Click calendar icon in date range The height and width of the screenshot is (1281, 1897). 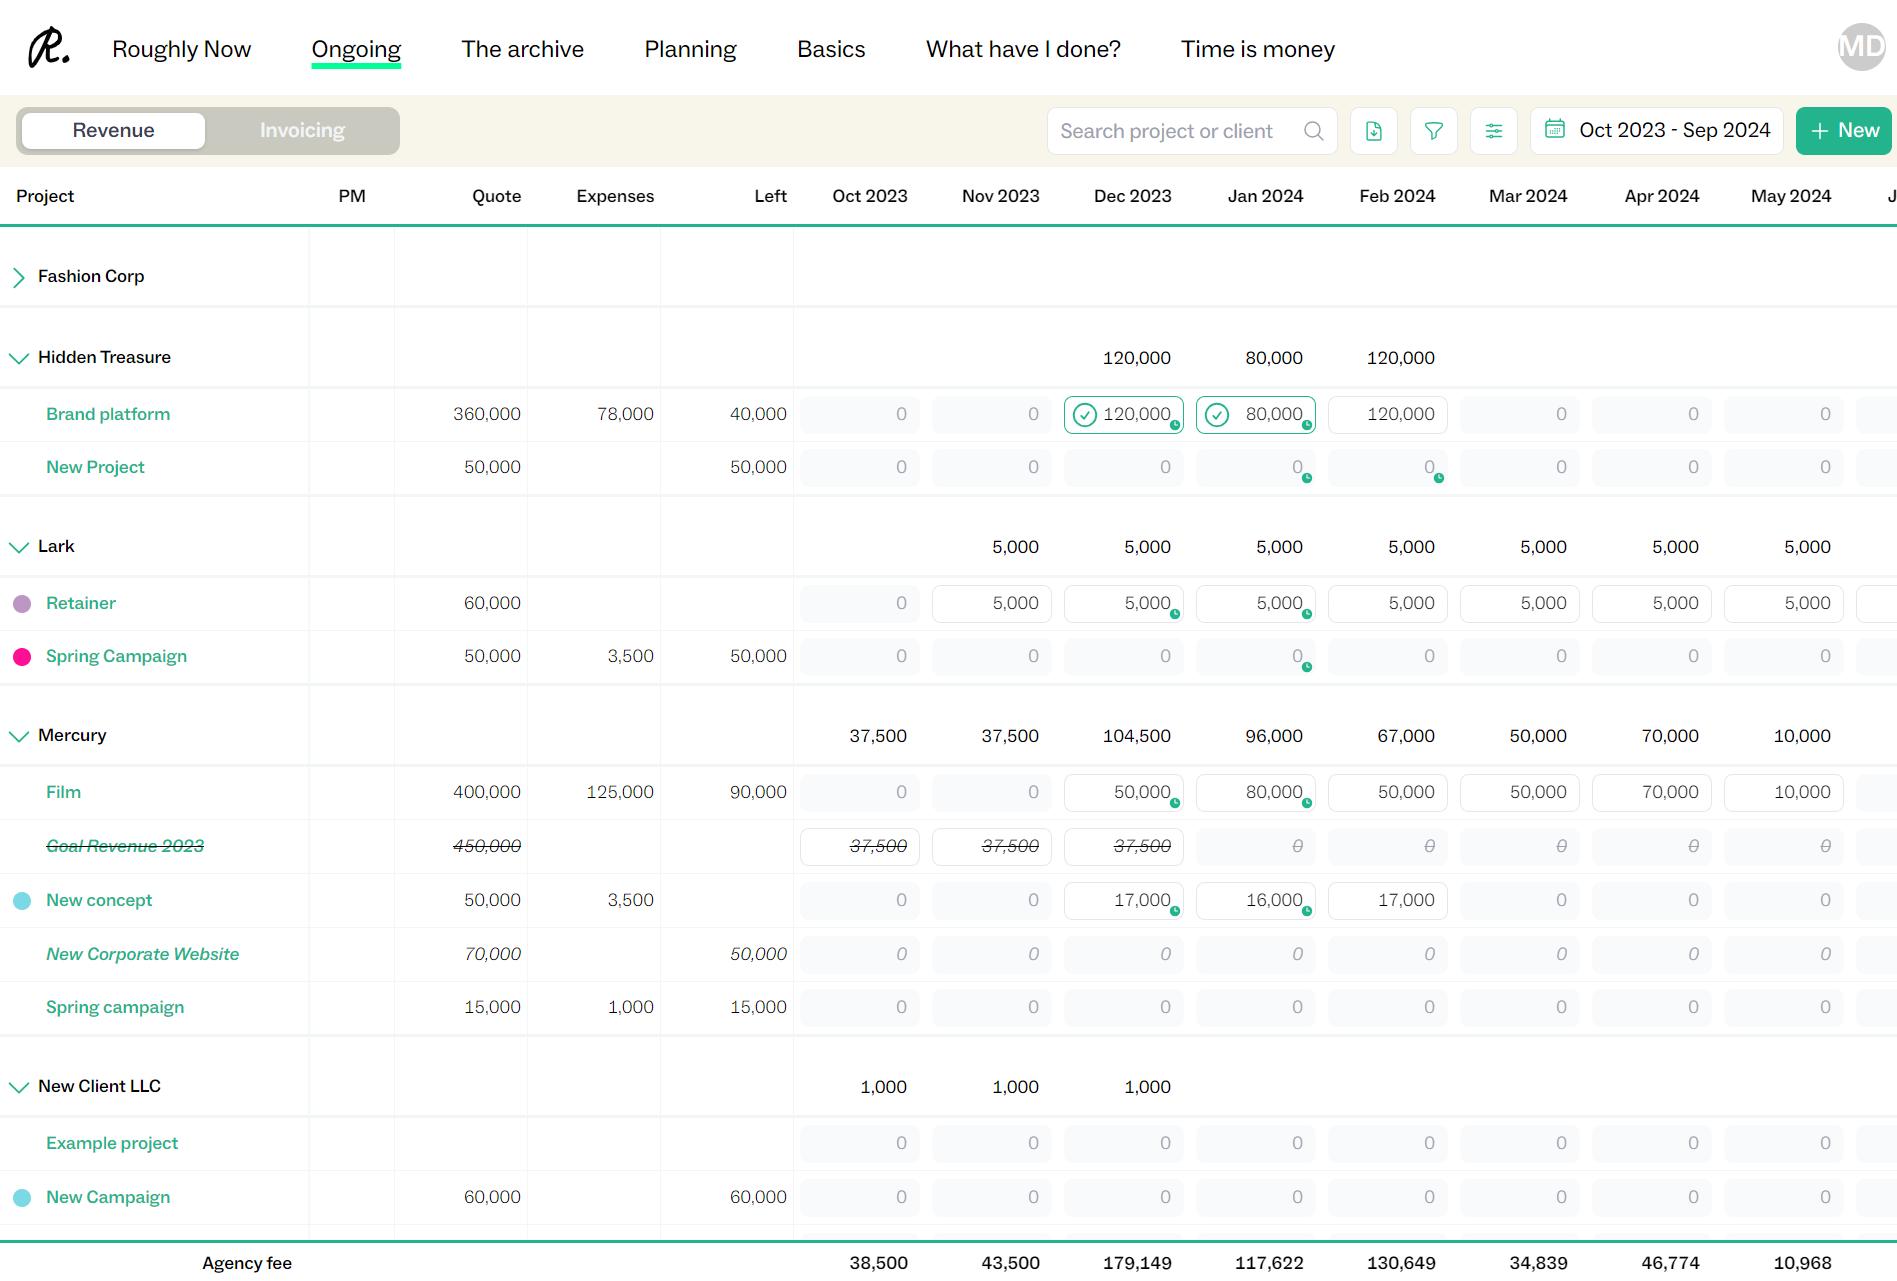coord(1554,130)
